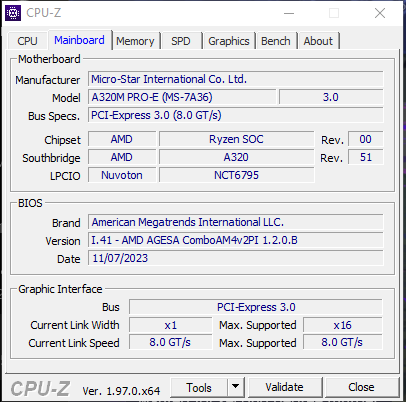Click the LPCIO Nuvoton field
Screen dimensions: 406x402
pyautogui.click(x=122, y=175)
